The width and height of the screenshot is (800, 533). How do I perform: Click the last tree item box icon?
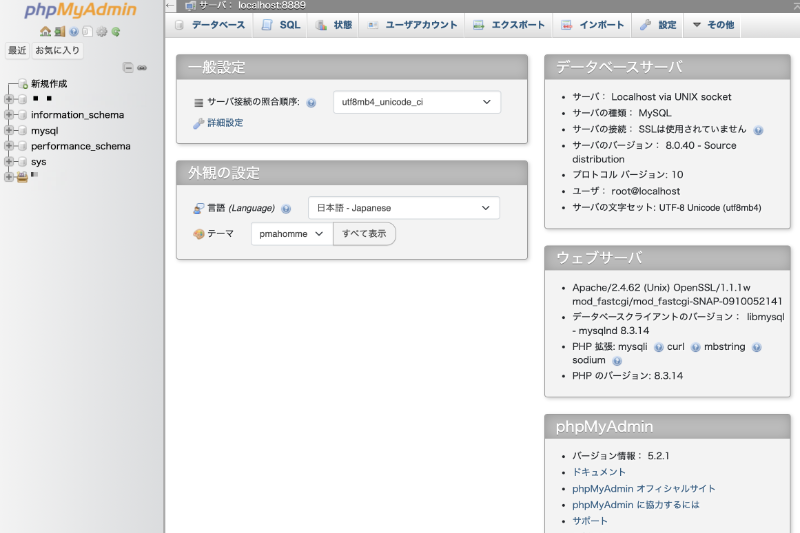[22, 177]
